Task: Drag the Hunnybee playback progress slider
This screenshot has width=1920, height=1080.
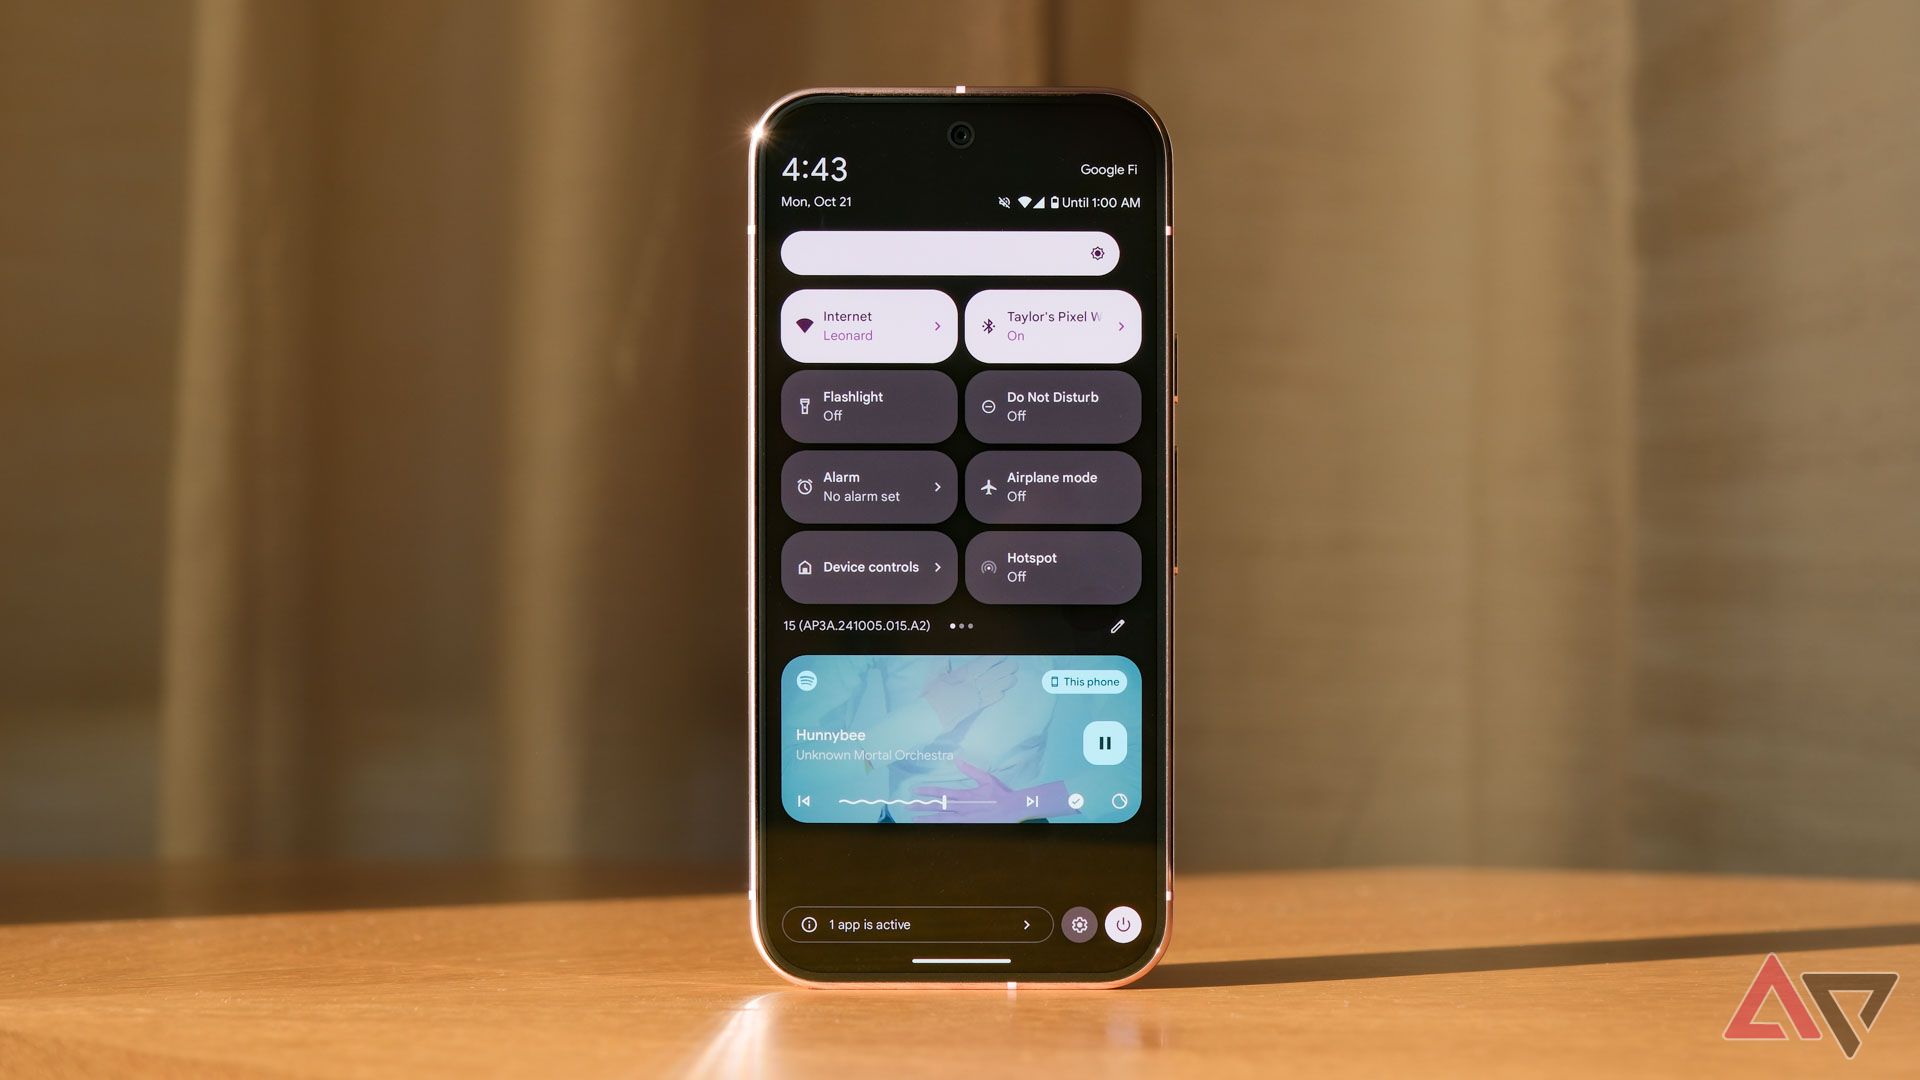Action: pos(940,800)
